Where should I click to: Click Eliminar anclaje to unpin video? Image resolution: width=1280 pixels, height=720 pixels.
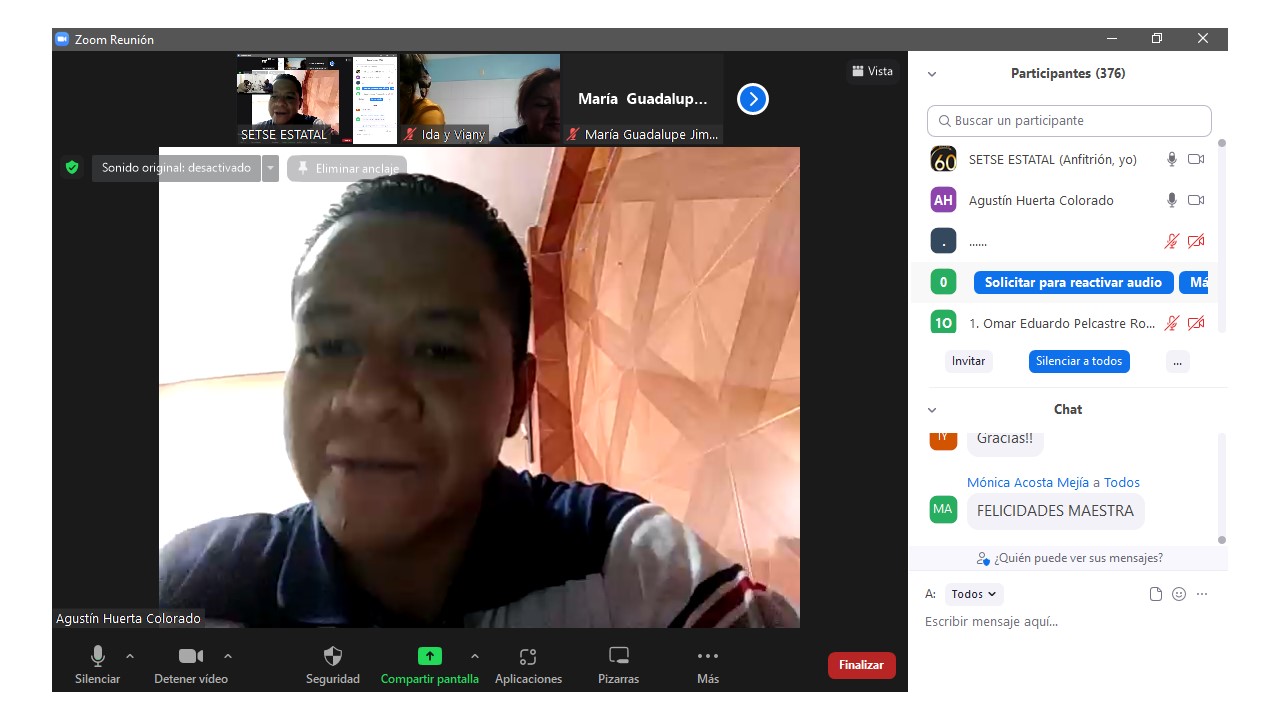click(x=347, y=168)
